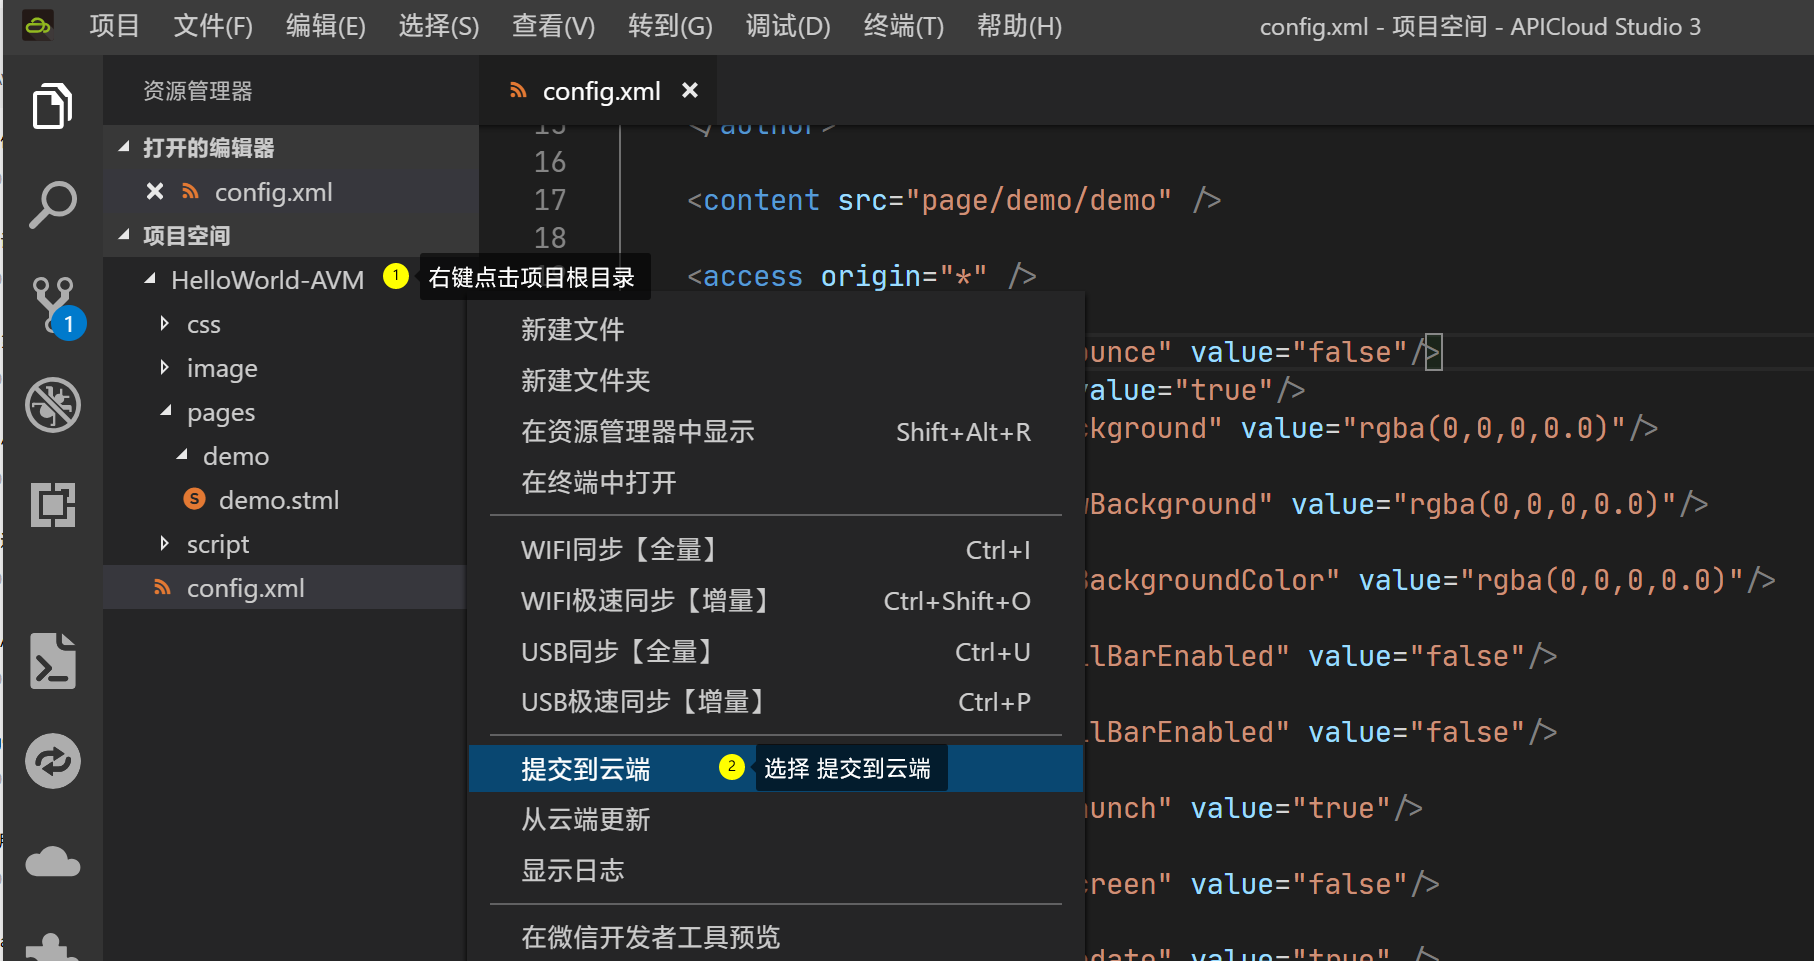Collapse the 项目空间 section
Viewport: 1814px width, 961px height.
124,236
